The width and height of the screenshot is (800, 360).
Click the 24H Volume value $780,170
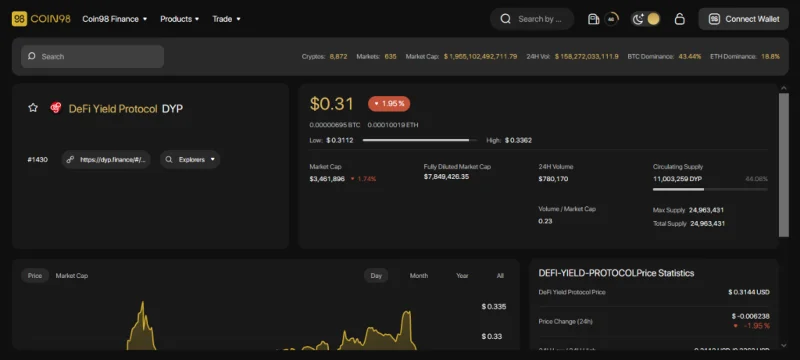(x=553, y=179)
